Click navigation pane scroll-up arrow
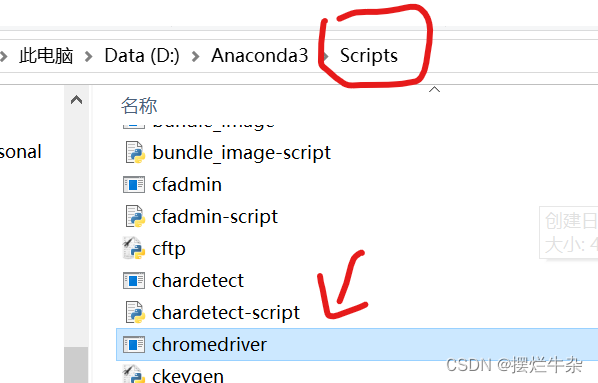 77,100
